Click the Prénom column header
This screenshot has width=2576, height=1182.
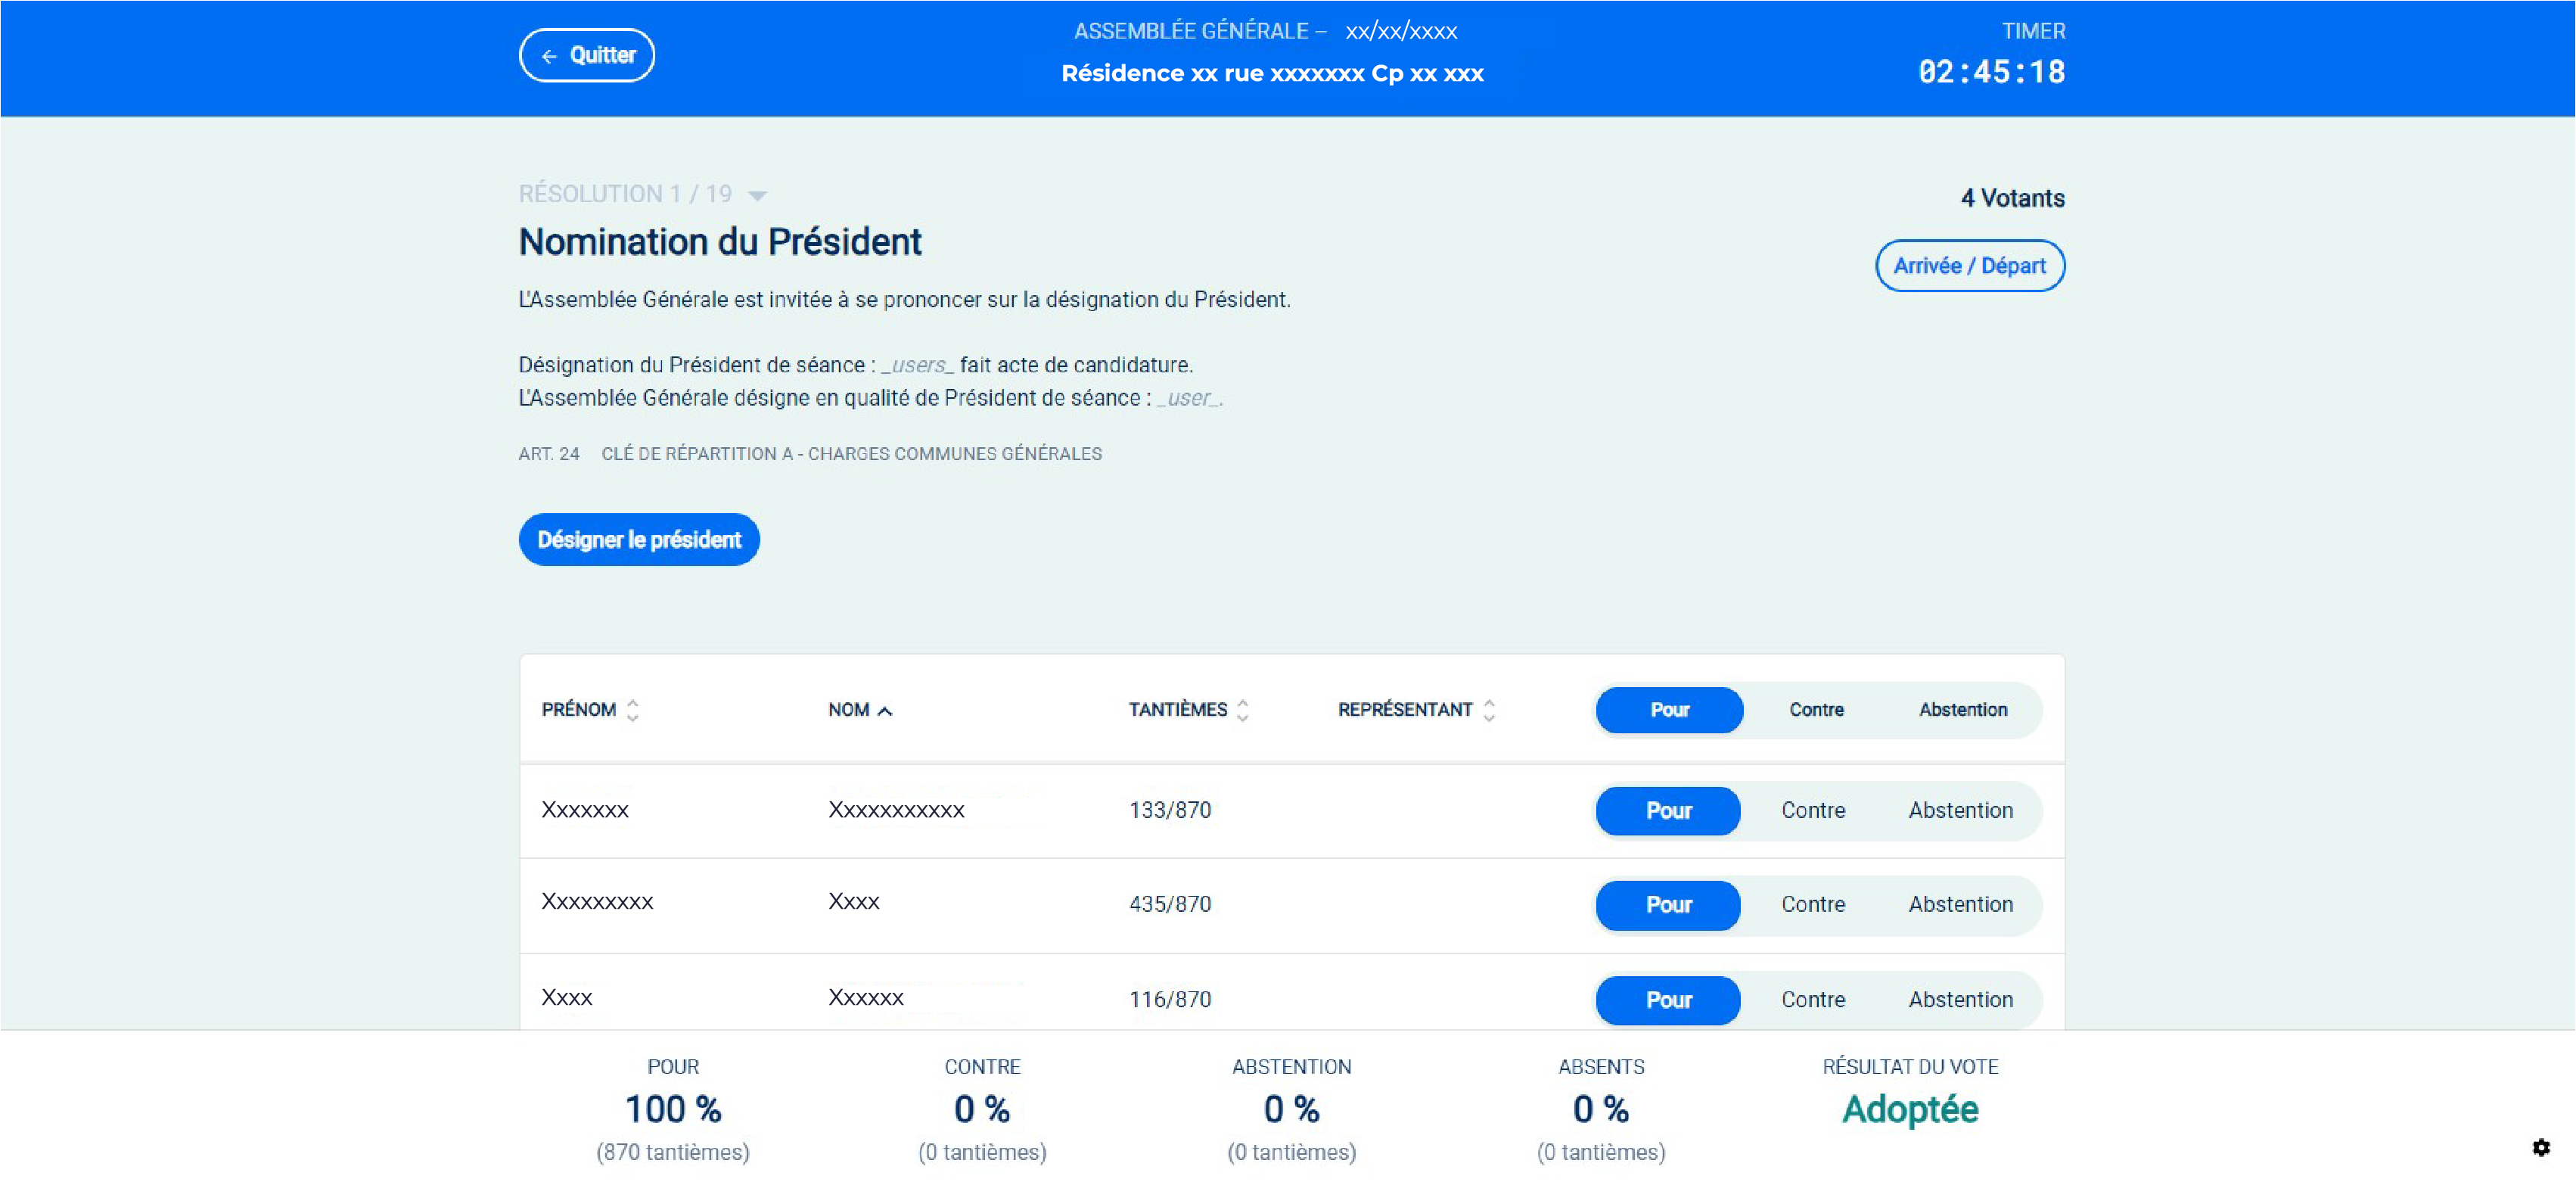tap(579, 710)
